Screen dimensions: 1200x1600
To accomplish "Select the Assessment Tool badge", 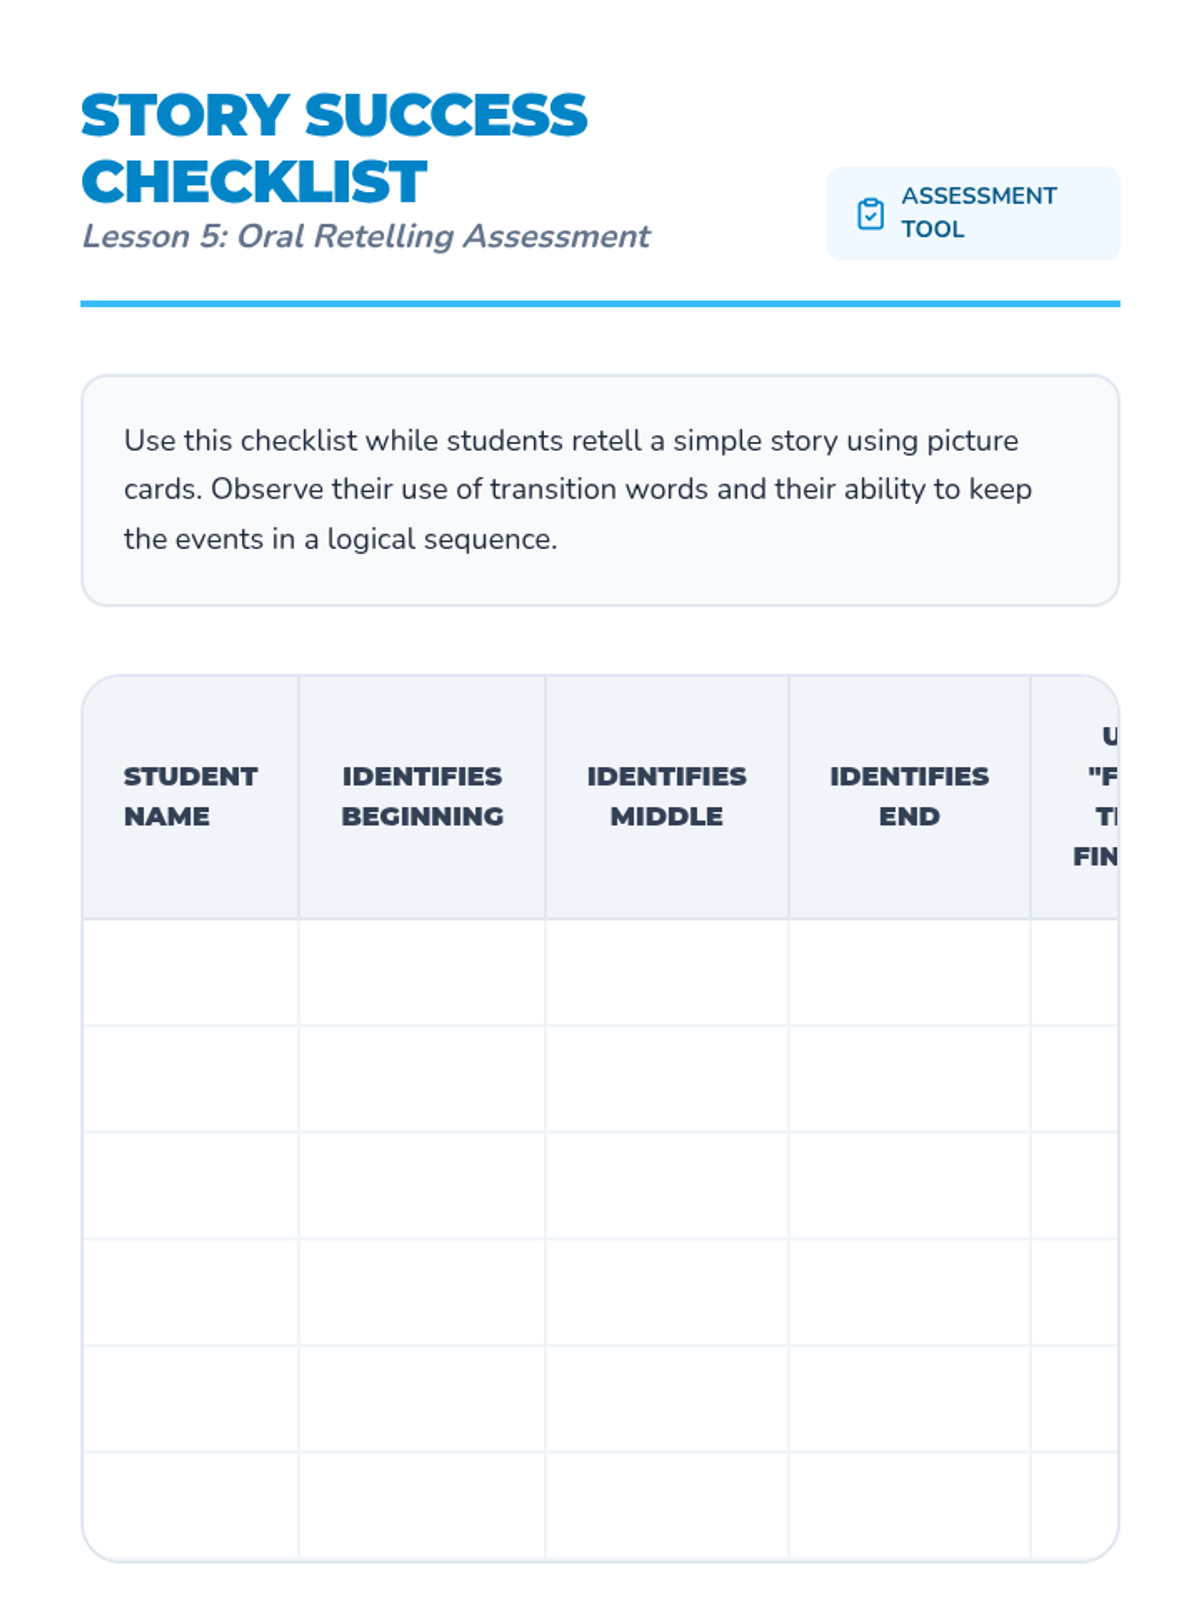I will (973, 213).
